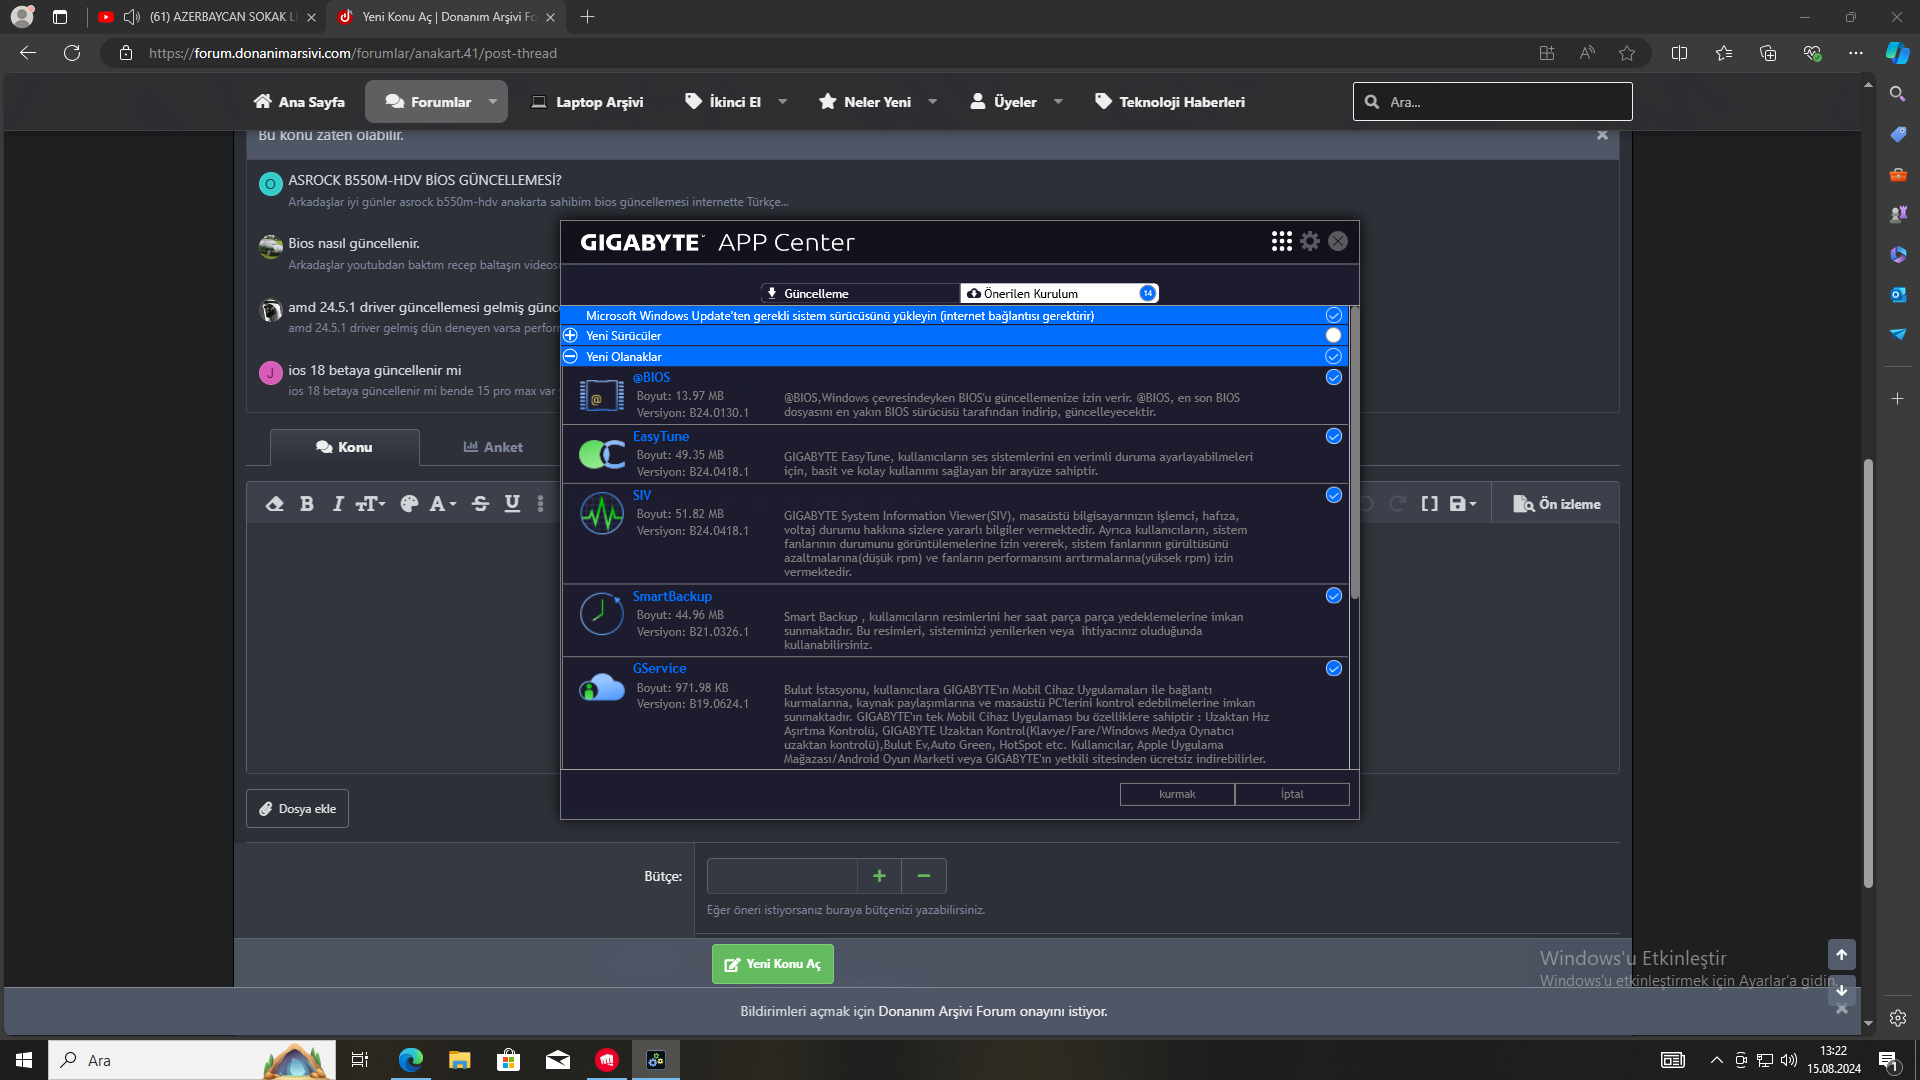Viewport: 1920px width, 1080px height.
Task: Open more formatting options dots
Action: pos(541,504)
